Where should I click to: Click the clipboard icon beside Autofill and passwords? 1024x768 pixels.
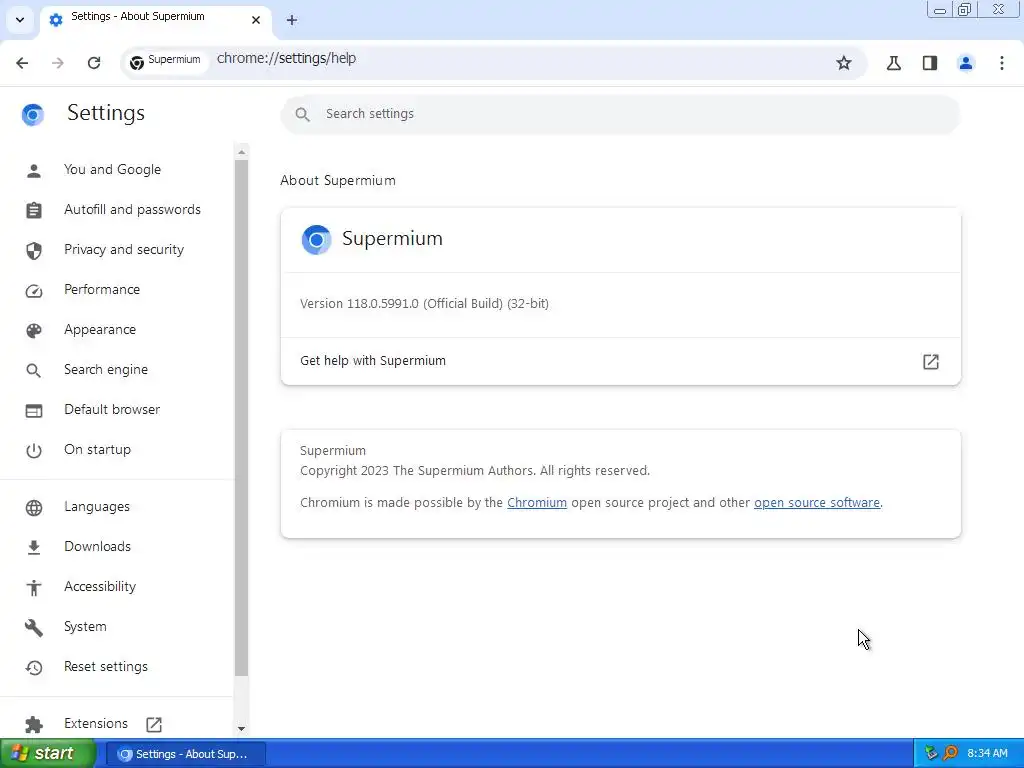(34, 211)
